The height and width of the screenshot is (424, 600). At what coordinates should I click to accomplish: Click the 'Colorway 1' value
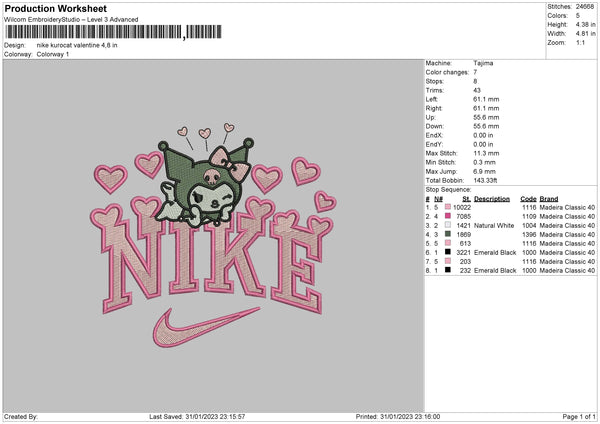[x=53, y=54]
